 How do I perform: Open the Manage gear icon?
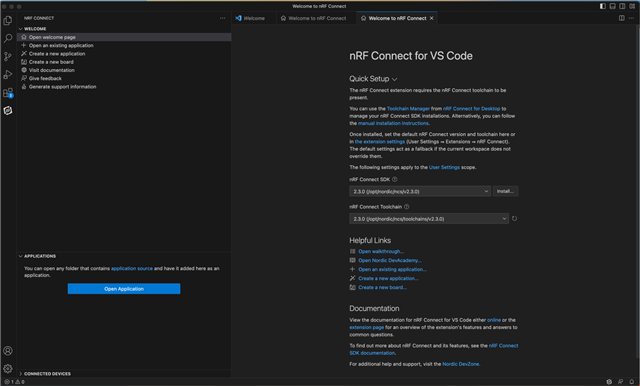pyautogui.click(x=8, y=368)
